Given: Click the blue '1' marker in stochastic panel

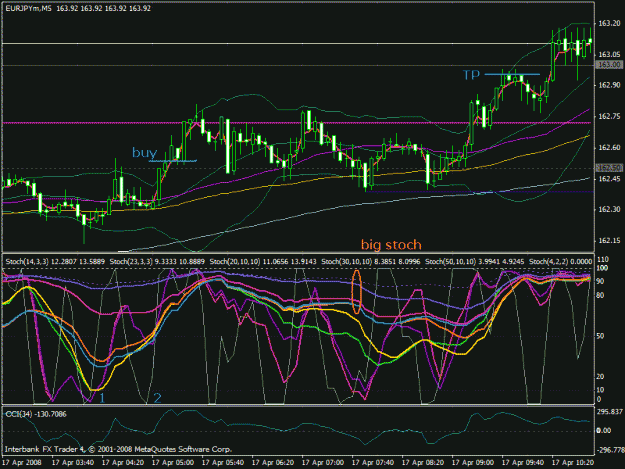Looking at the screenshot, I should click(x=102, y=397).
